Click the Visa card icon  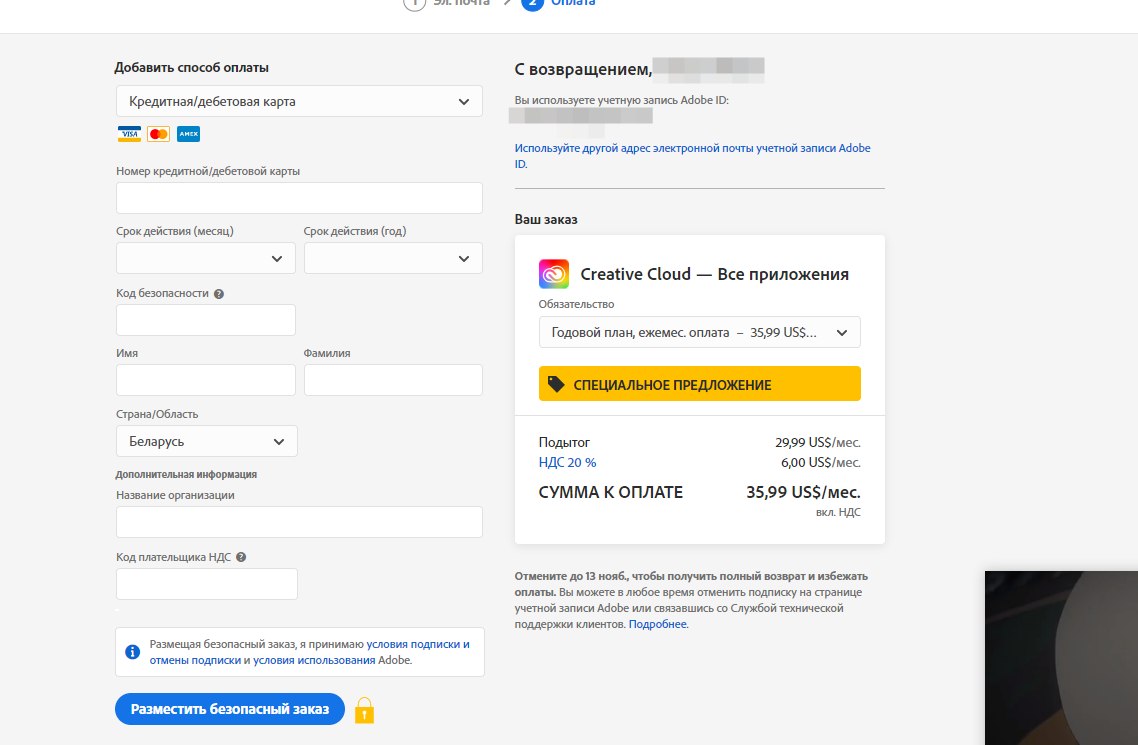click(129, 134)
